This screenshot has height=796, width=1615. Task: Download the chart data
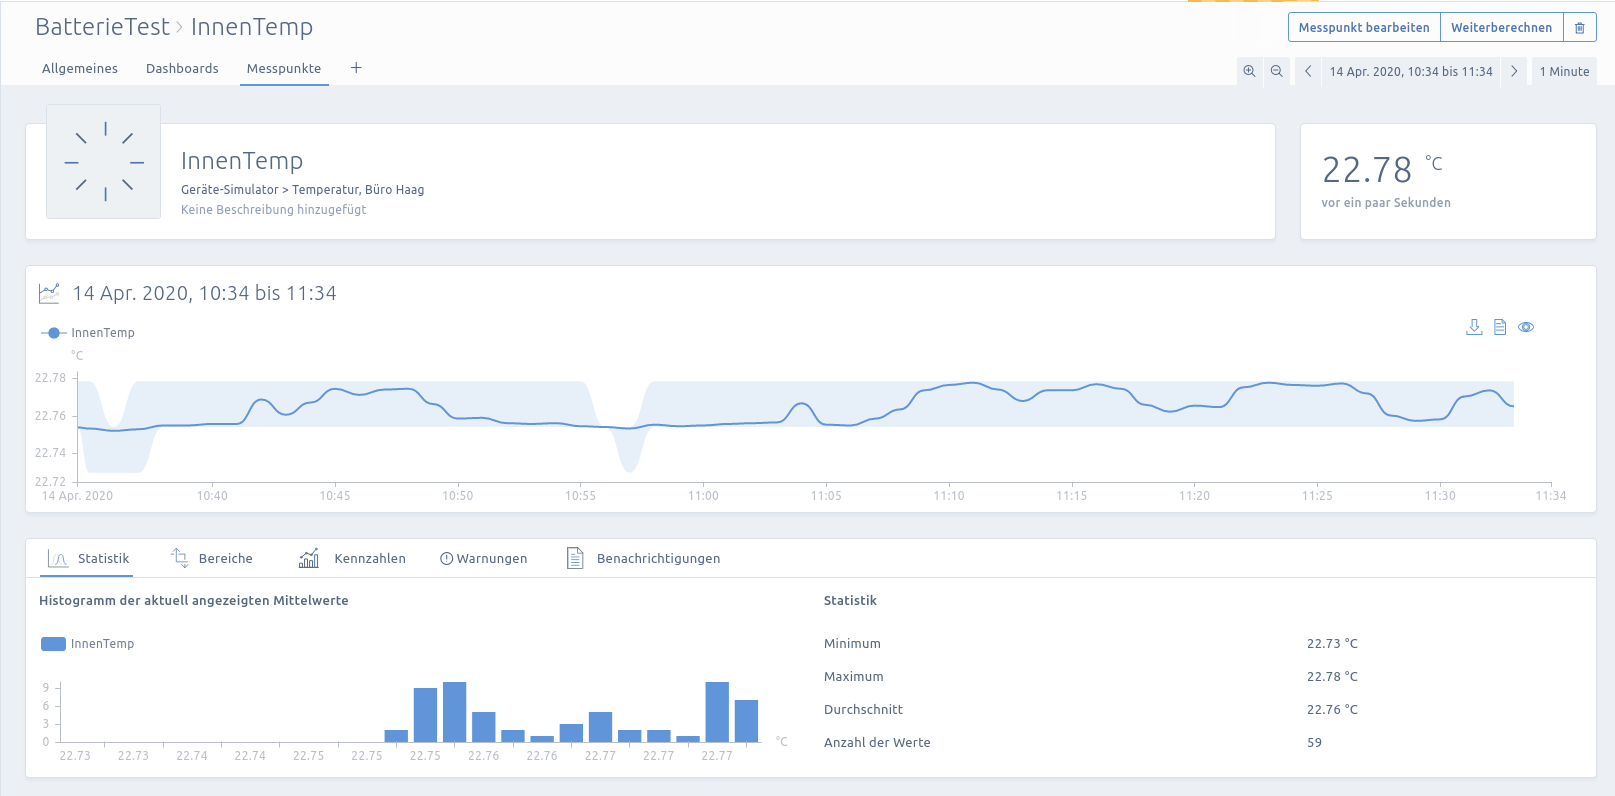(1474, 327)
